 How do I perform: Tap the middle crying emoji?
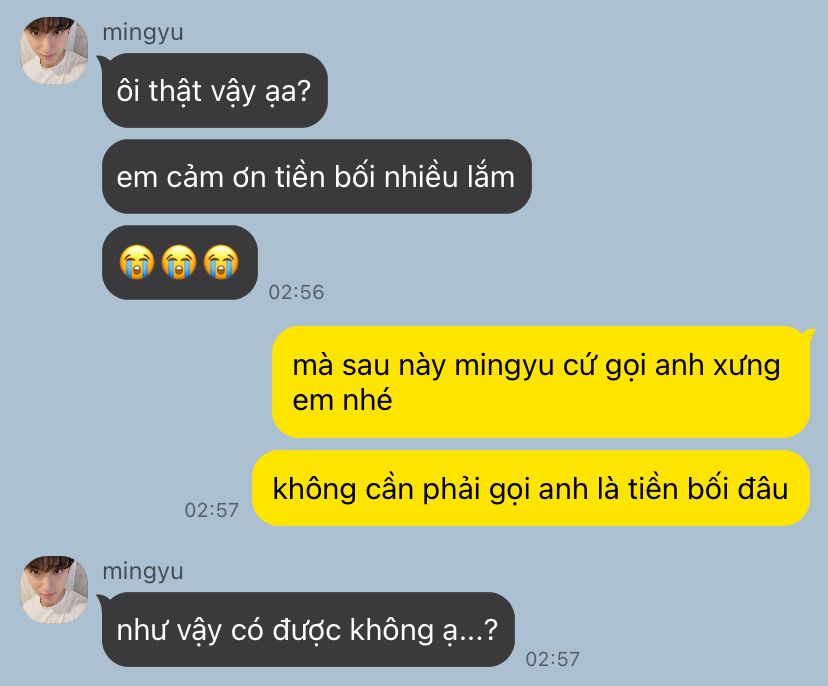pyautogui.click(x=179, y=262)
